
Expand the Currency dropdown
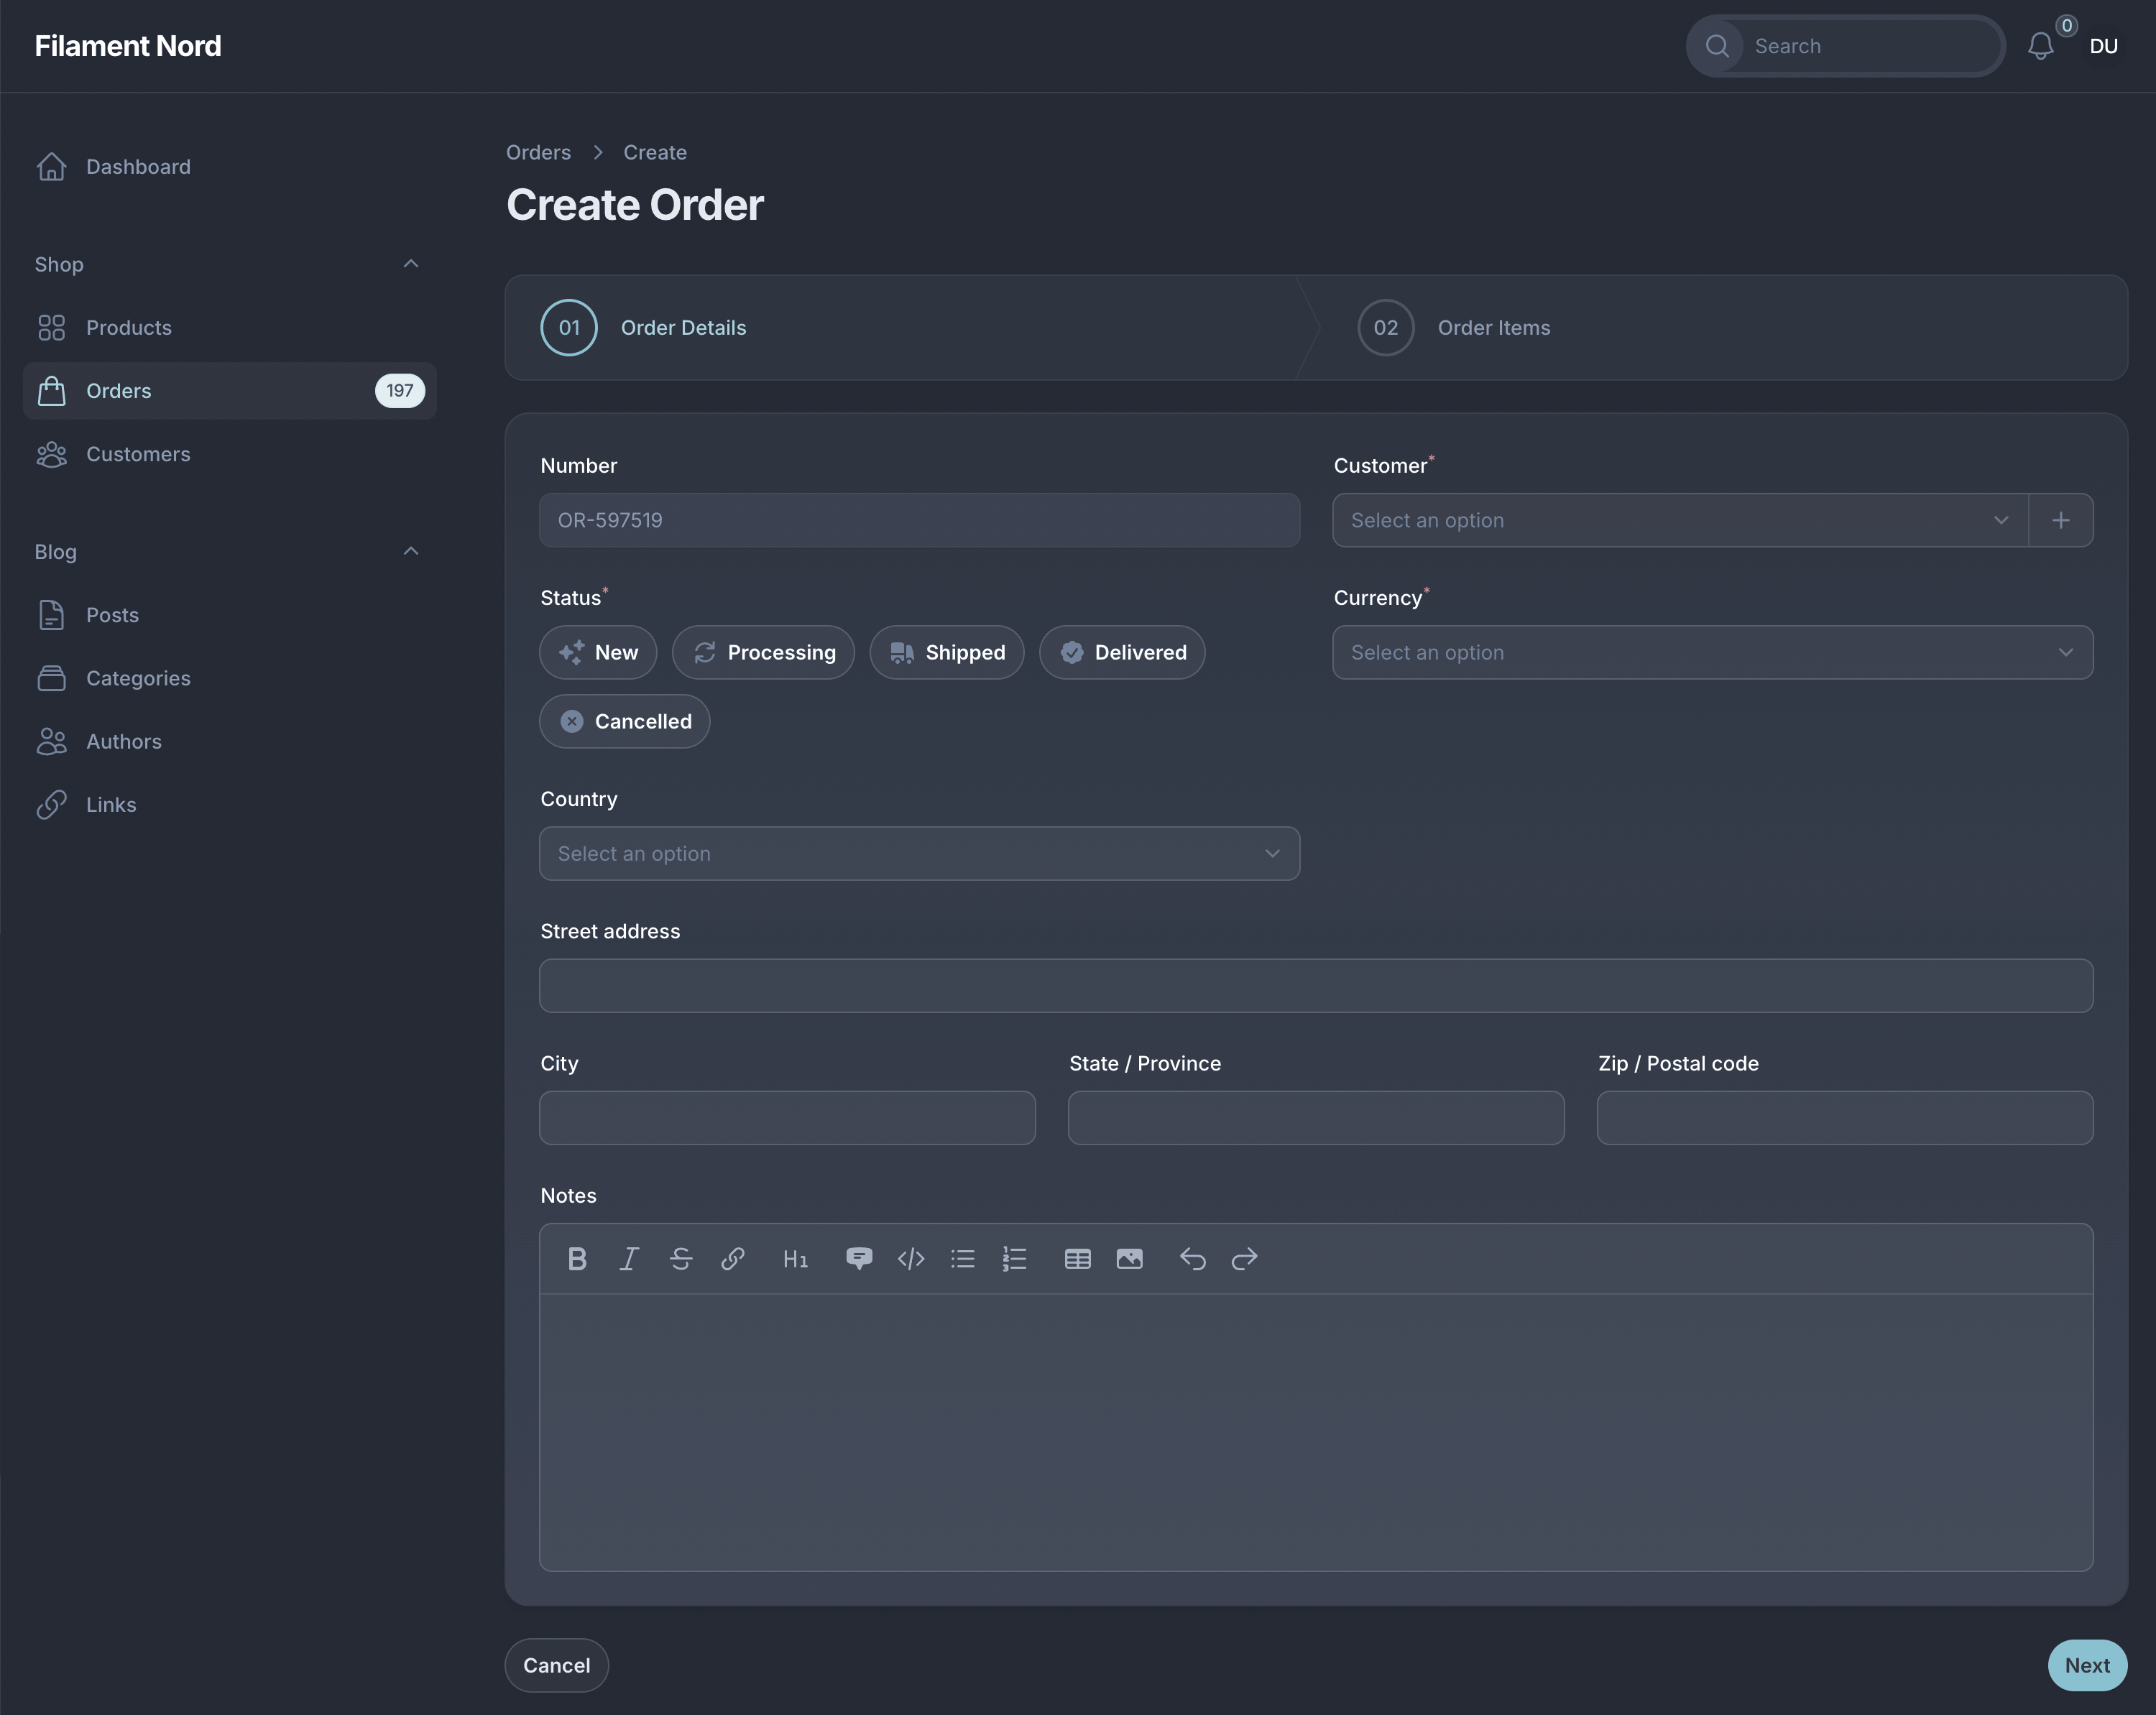pos(1712,653)
